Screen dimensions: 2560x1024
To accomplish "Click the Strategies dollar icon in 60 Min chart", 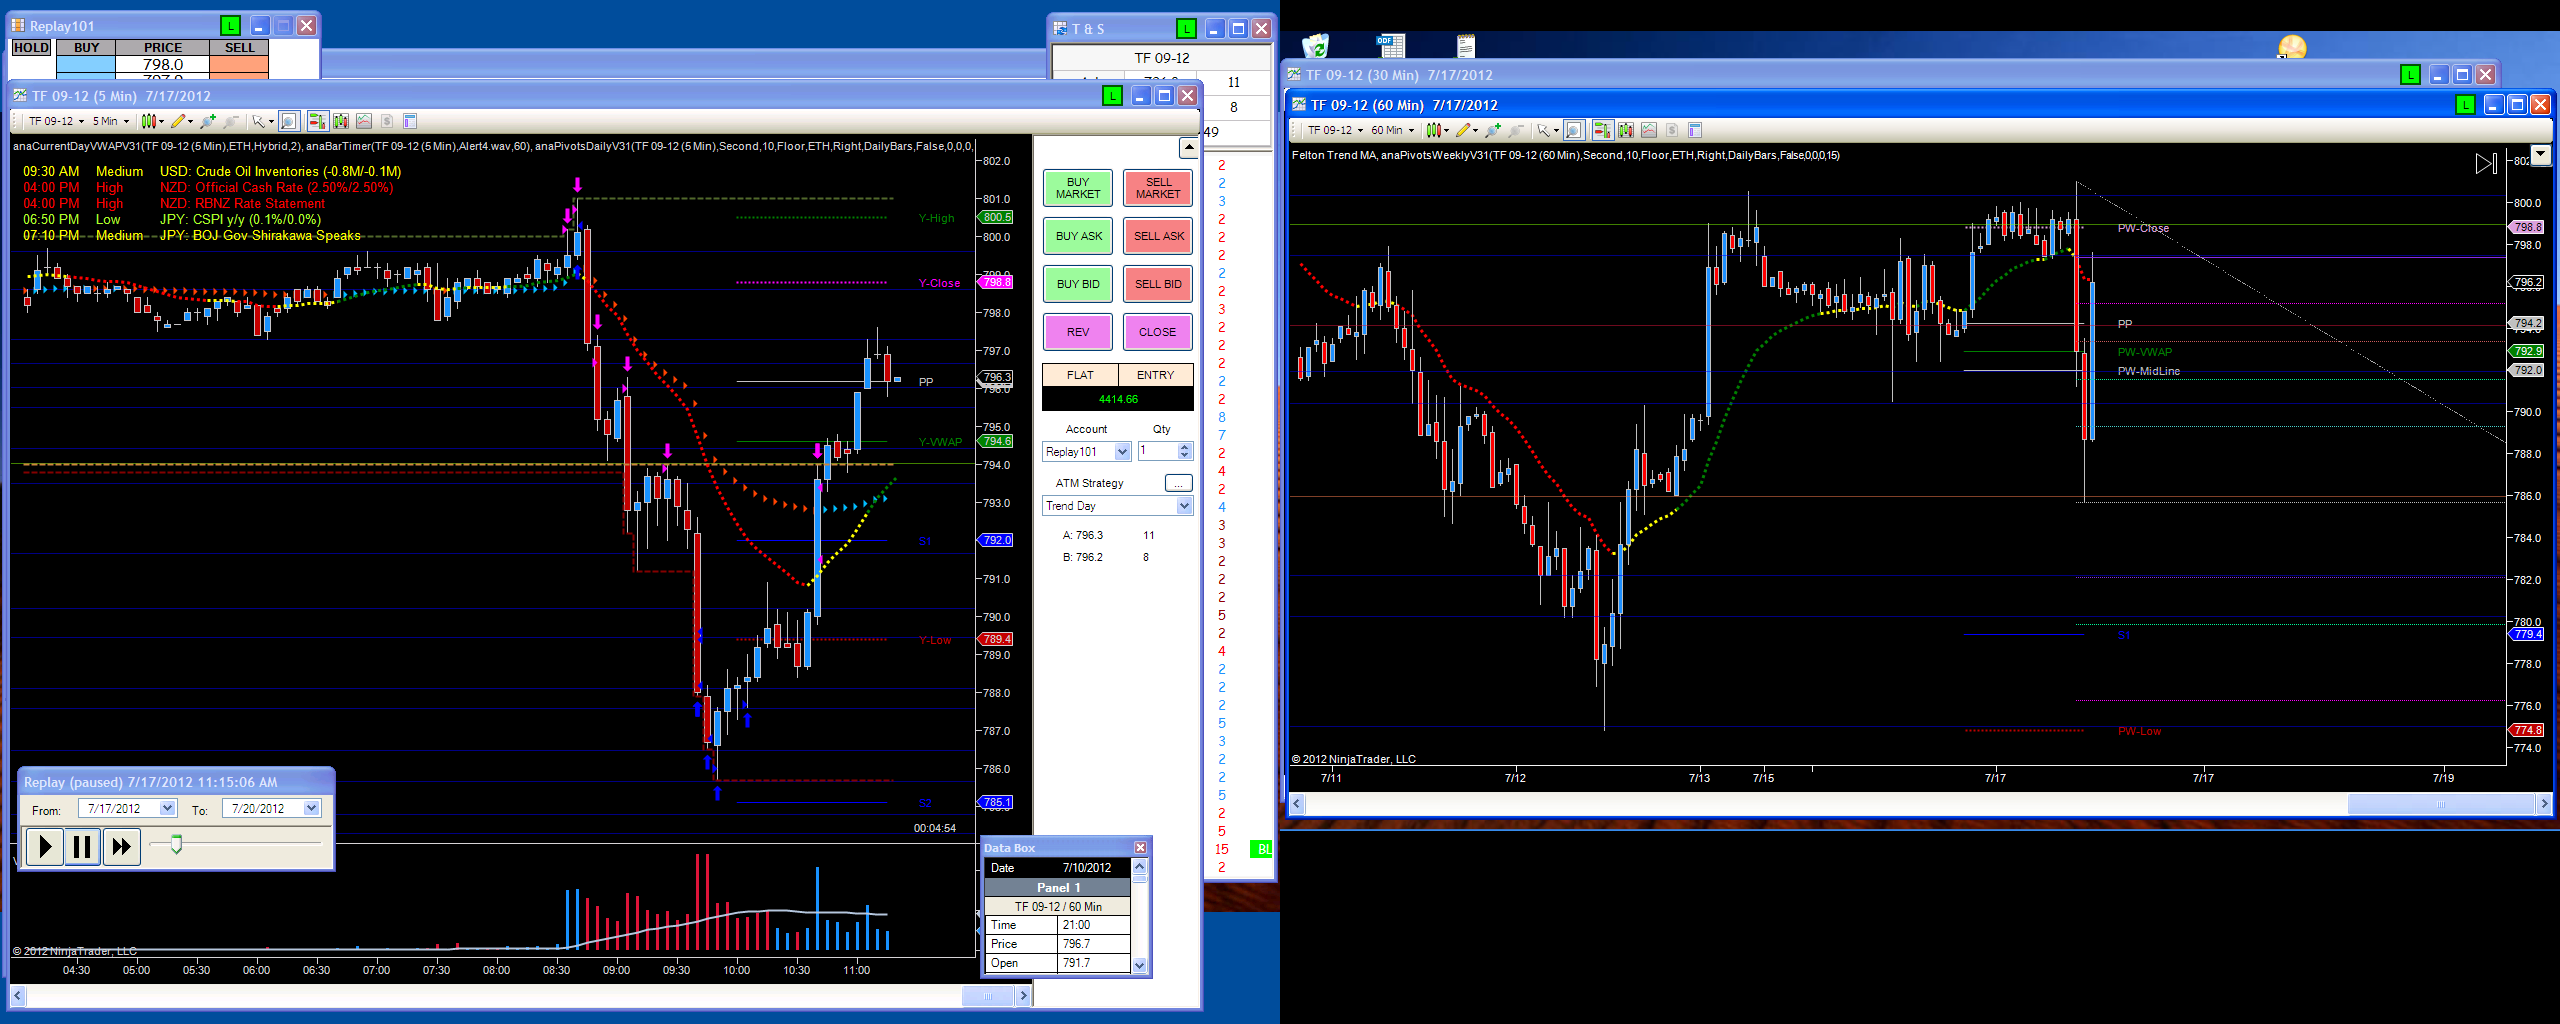I will [1672, 130].
